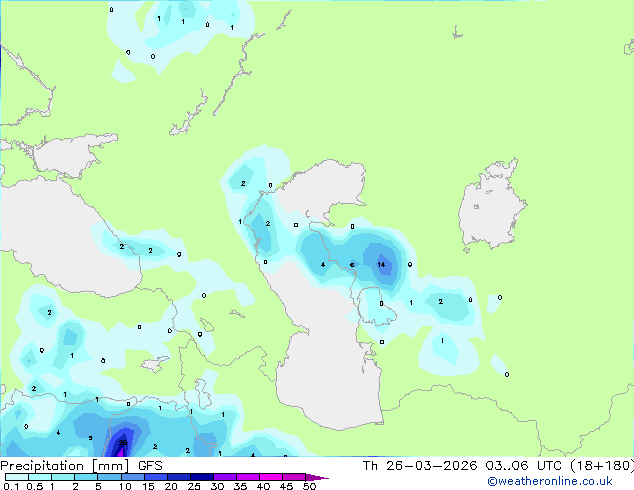Open the weatheronline.co.uk copyright link
This screenshot has height=490, width=634.
[x=550, y=481]
